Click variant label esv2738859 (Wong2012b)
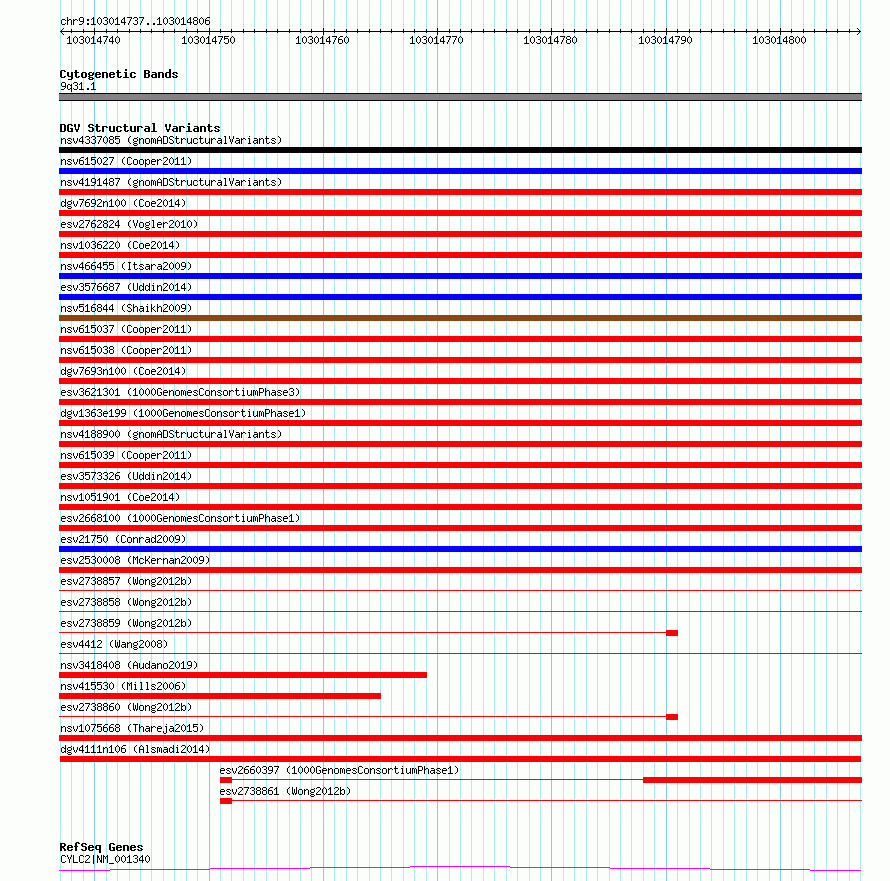 tap(126, 623)
